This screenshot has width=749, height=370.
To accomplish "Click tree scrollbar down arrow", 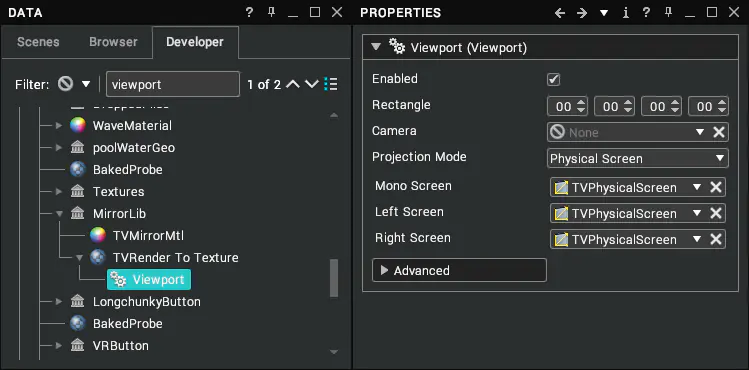I will point(334,352).
